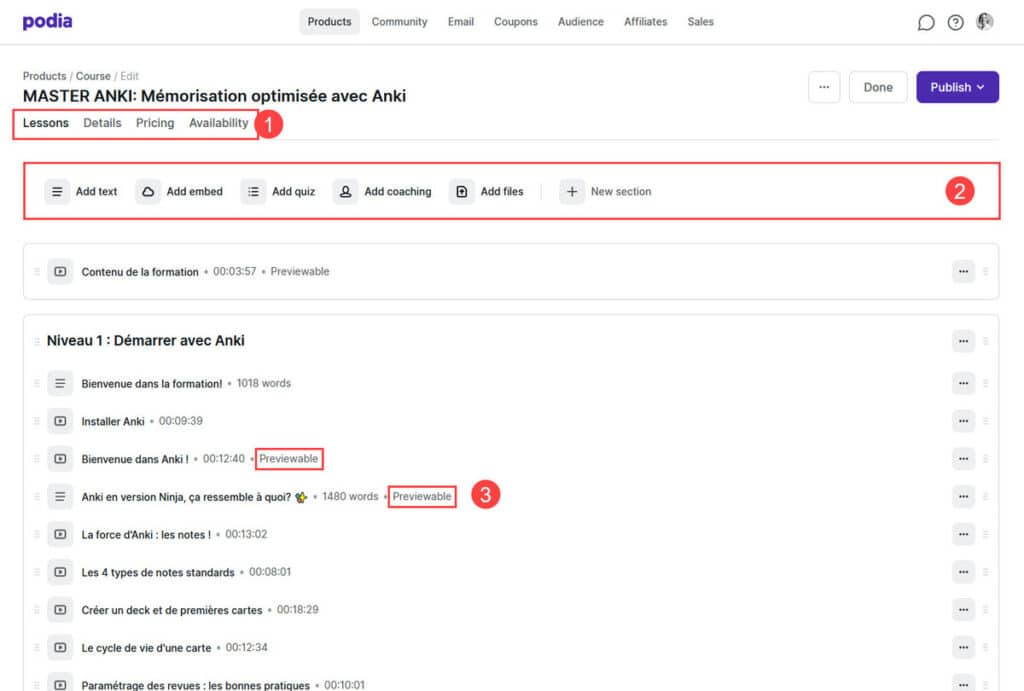Open lesson Paramétrage des revues
The height and width of the screenshot is (691, 1024).
195,684
